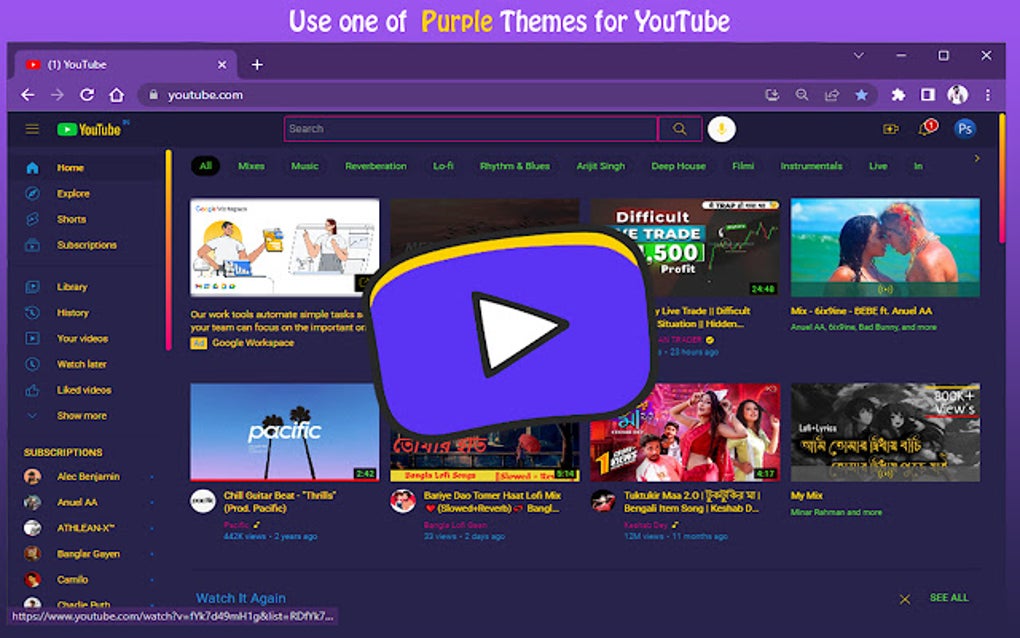
Task: Toggle the sidebar with the hamburger menu
Action: tap(31, 128)
